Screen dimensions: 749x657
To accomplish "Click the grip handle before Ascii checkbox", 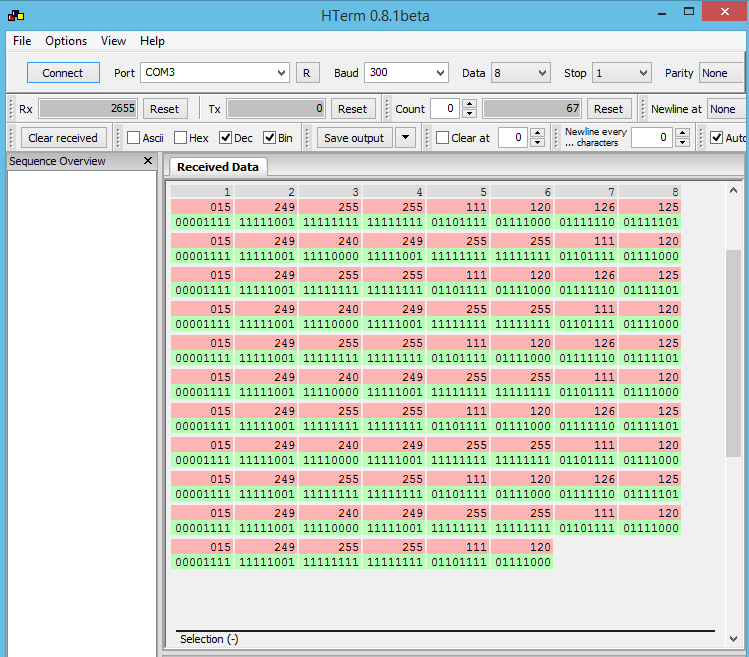I will [118, 138].
